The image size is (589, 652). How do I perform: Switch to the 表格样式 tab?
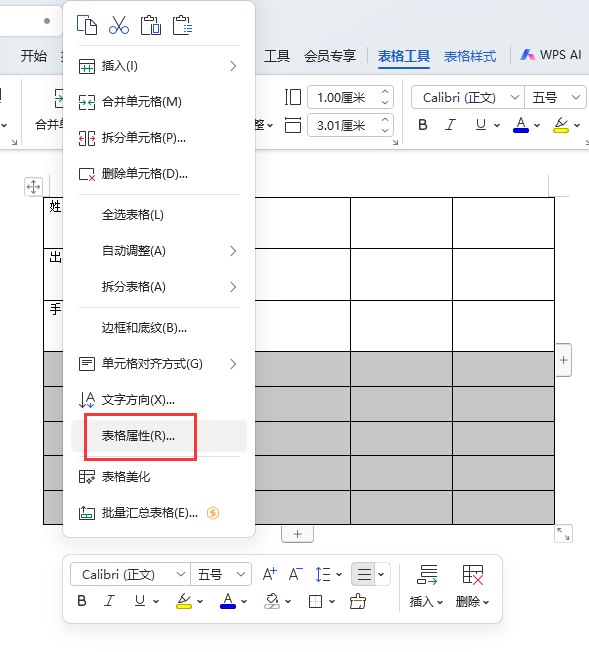pyautogui.click(x=470, y=56)
